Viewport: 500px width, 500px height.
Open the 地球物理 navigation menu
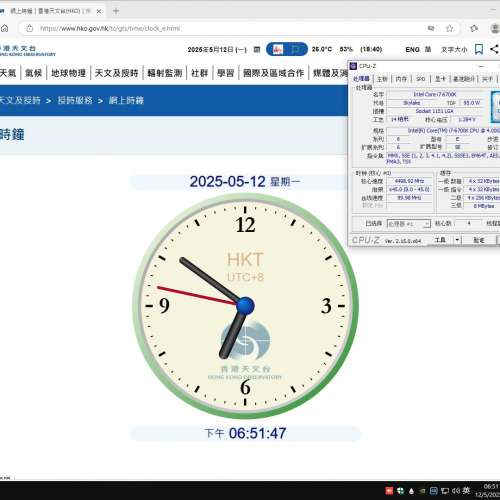tap(68, 73)
